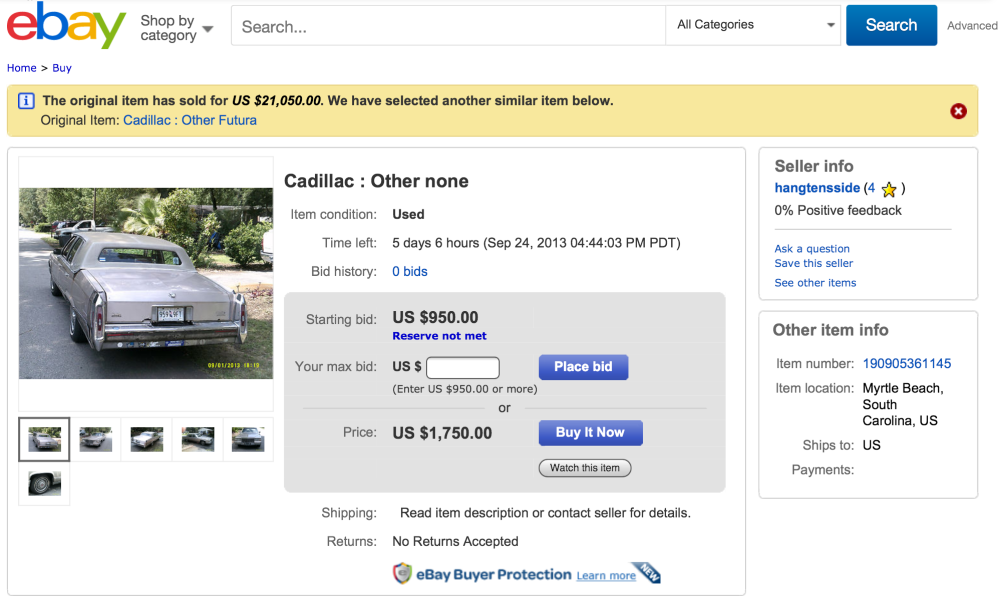
Task: Click Learn more about Buyer Protection
Action: [x=606, y=576]
